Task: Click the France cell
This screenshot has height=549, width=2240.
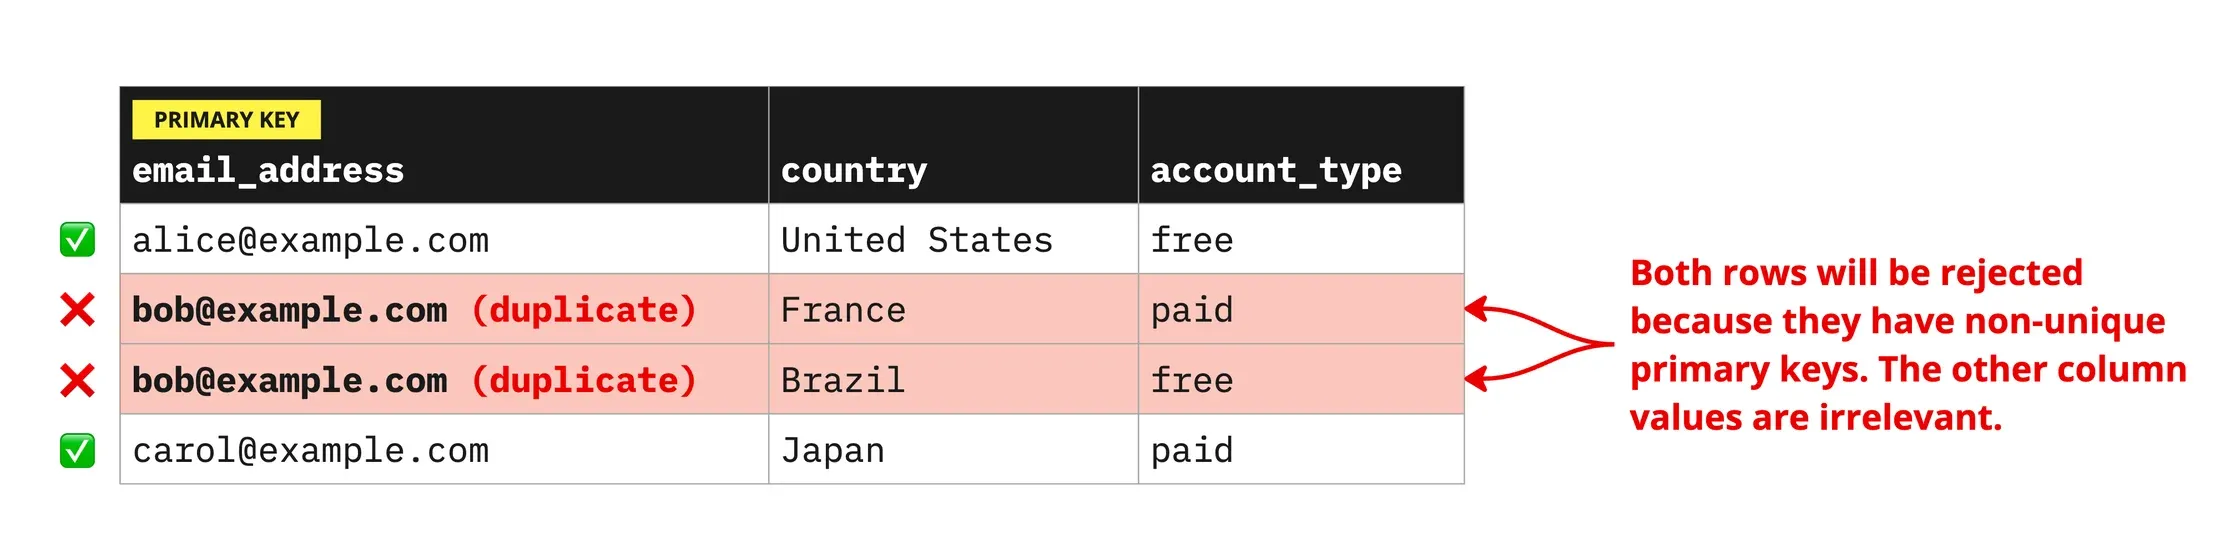Action: [843, 311]
